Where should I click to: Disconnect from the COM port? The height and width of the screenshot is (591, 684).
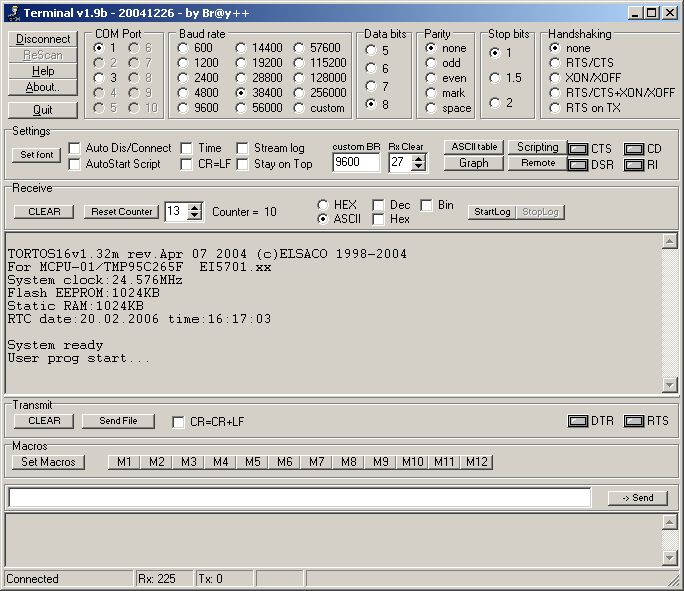(43, 39)
